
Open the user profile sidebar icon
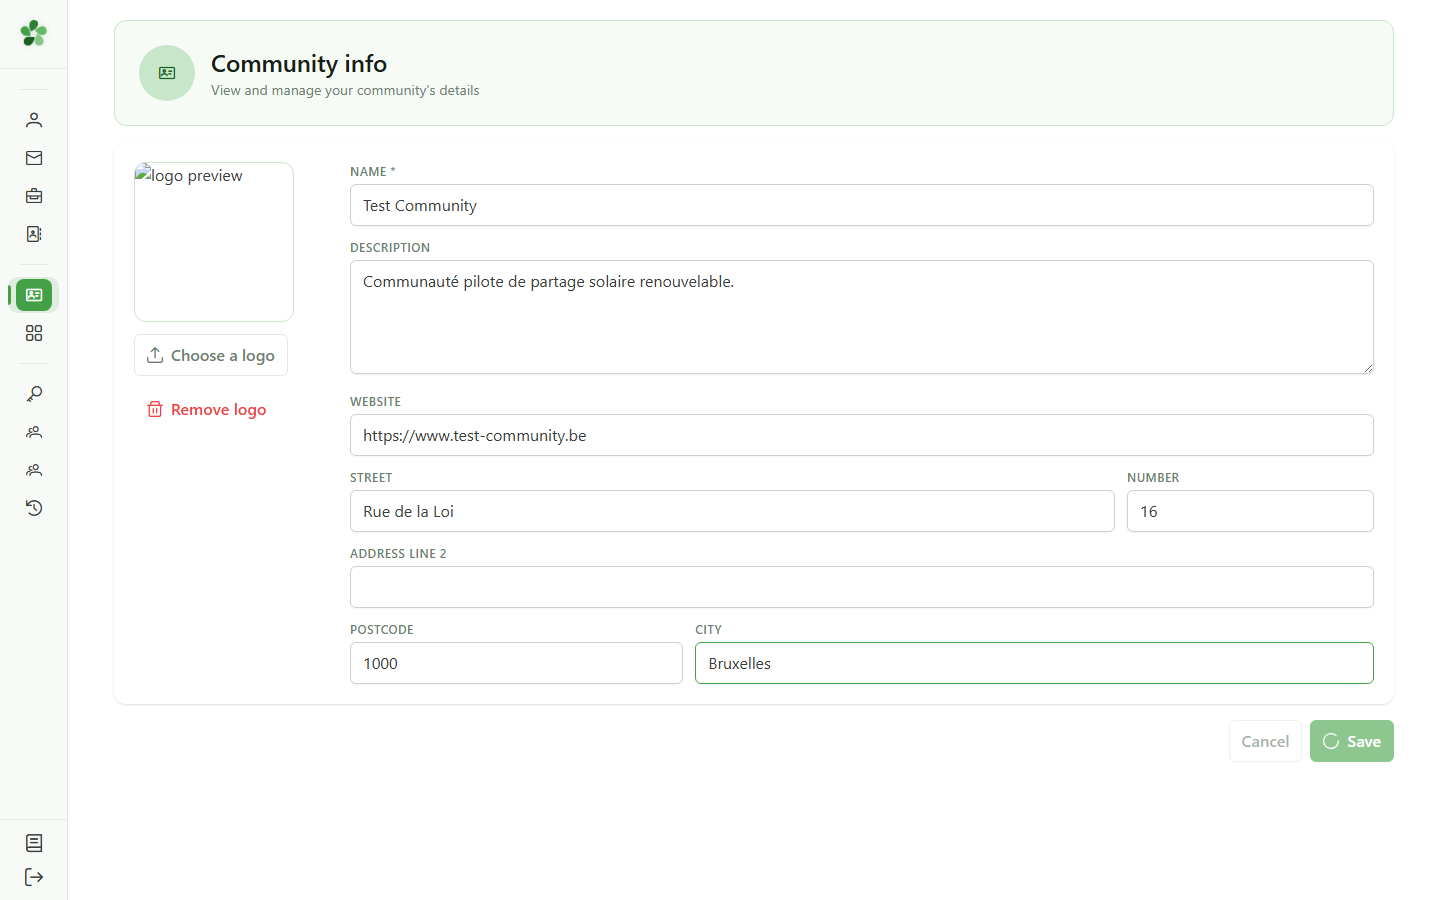(x=34, y=120)
